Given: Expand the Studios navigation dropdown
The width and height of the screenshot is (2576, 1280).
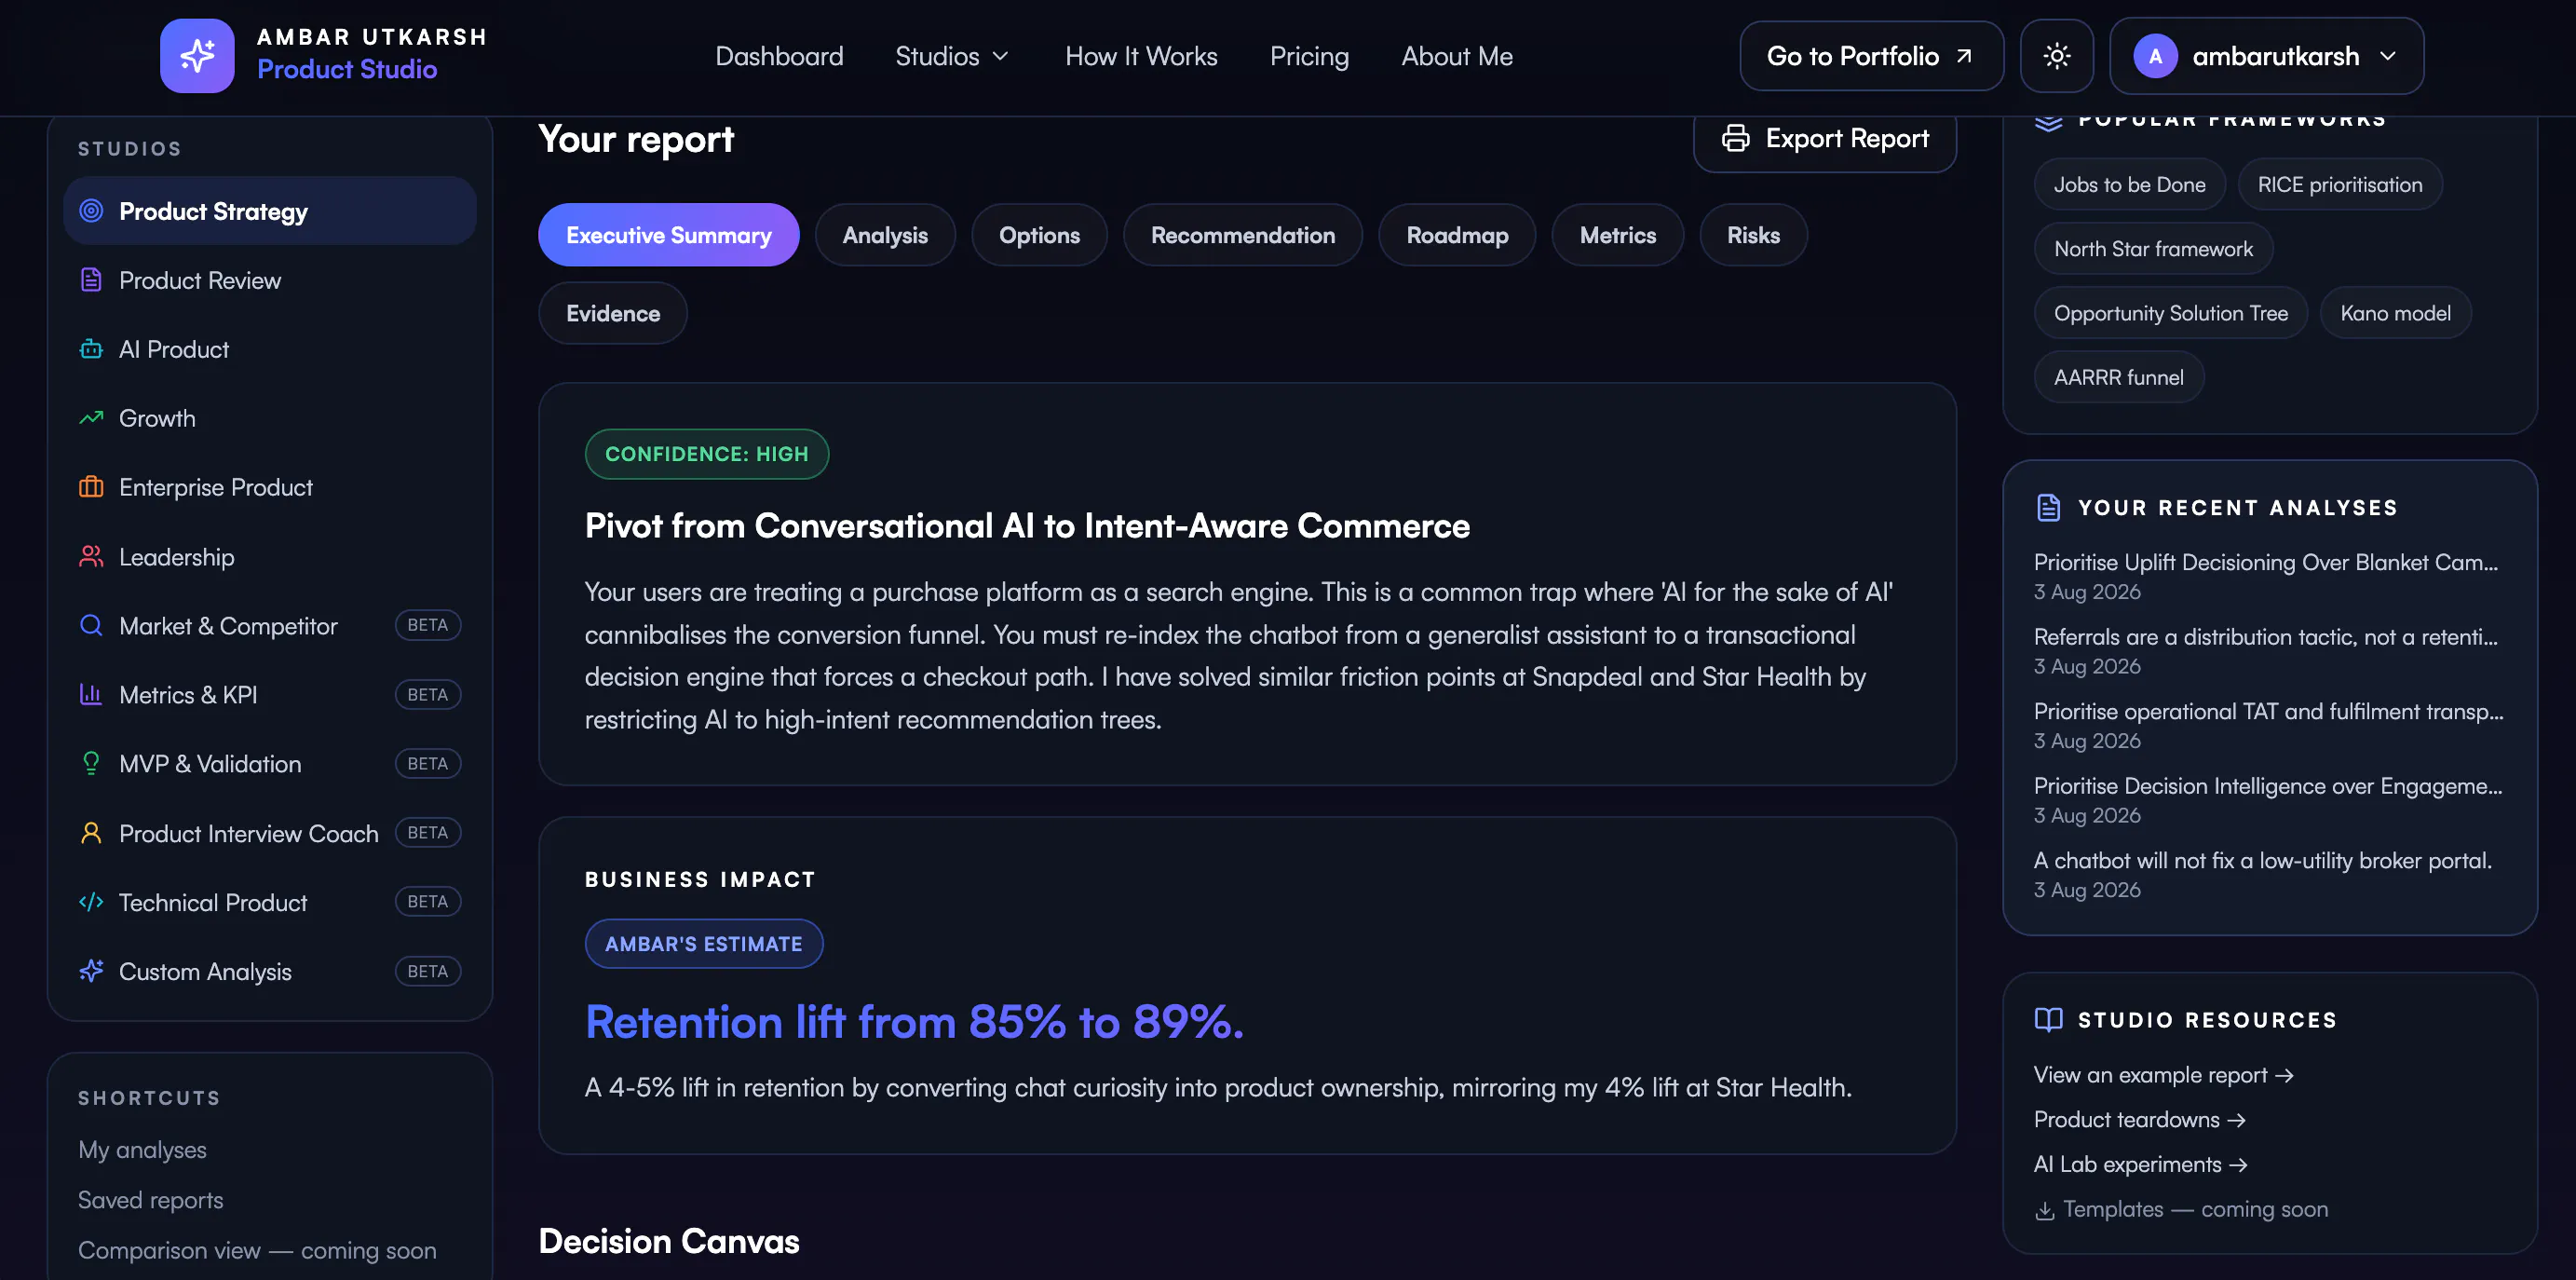Looking at the screenshot, I should [x=952, y=56].
